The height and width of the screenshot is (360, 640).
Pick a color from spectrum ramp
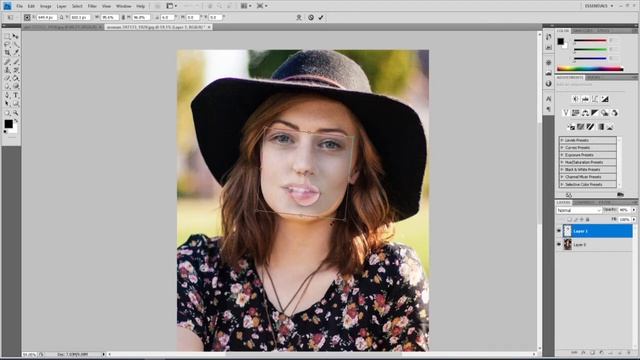point(590,69)
